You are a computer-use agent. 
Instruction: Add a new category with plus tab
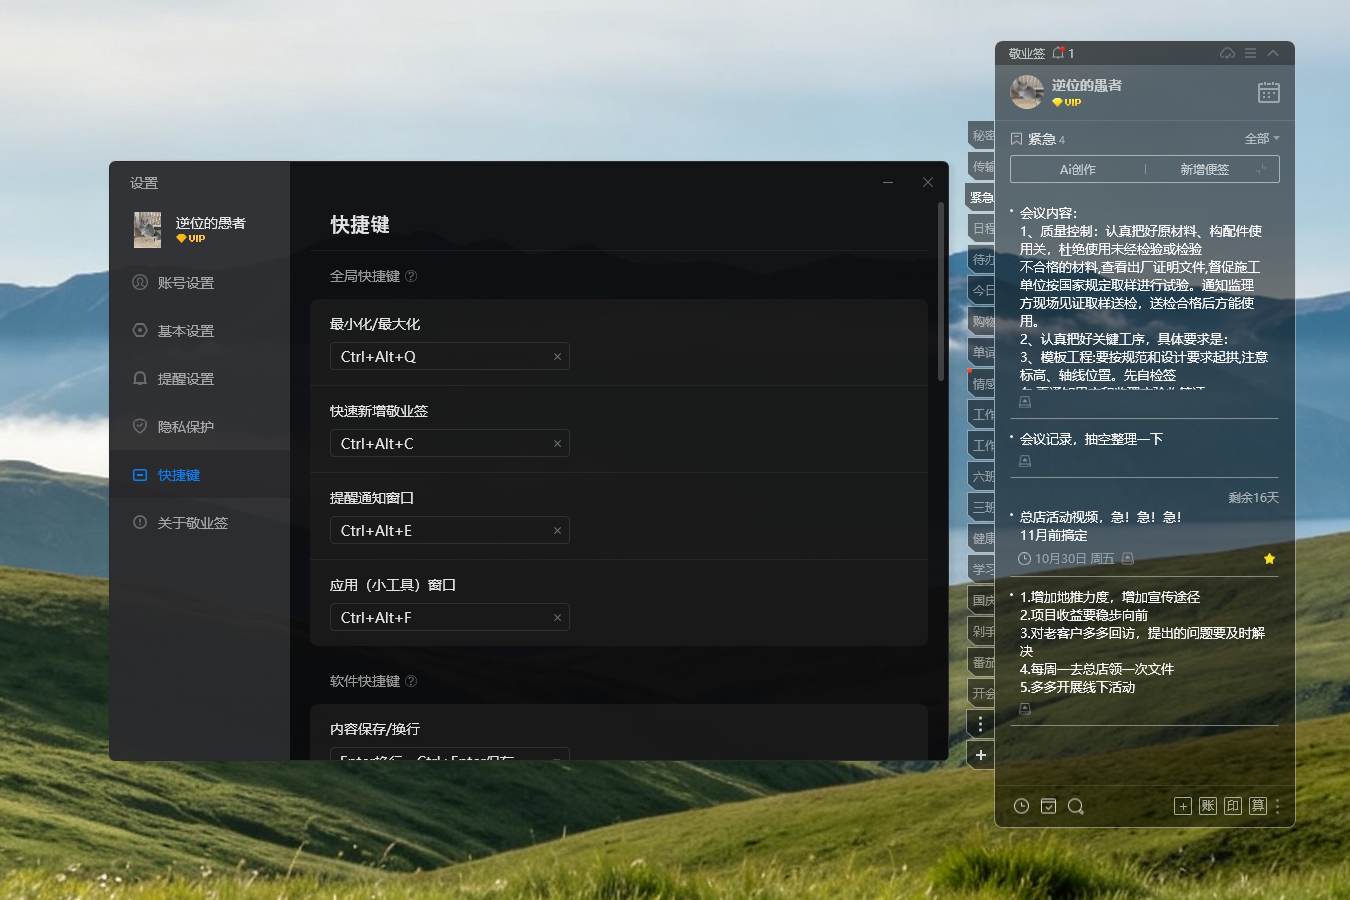(981, 755)
